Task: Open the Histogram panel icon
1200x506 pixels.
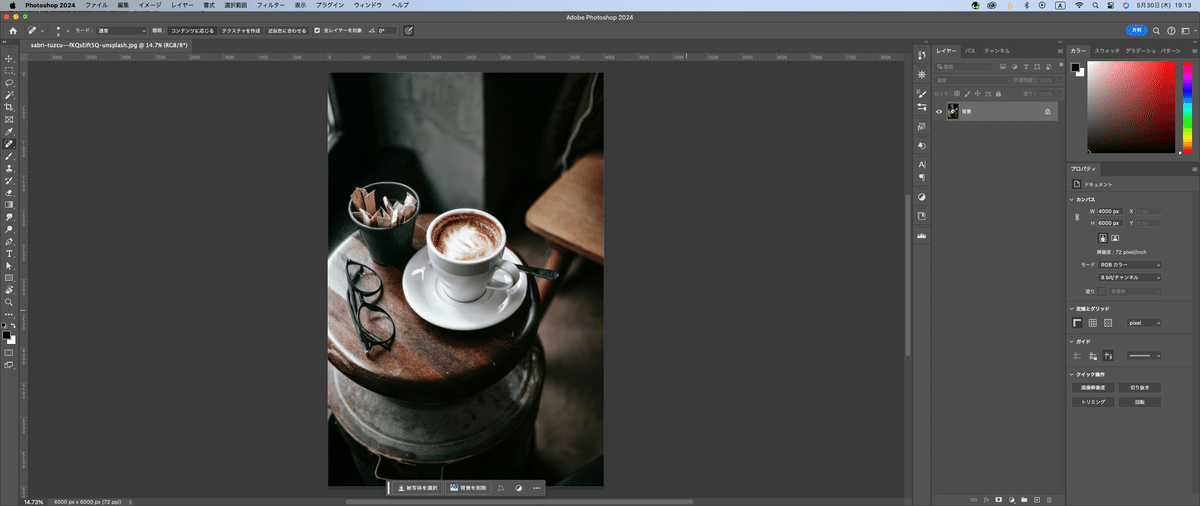Action: pyautogui.click(x=922, y=236)
